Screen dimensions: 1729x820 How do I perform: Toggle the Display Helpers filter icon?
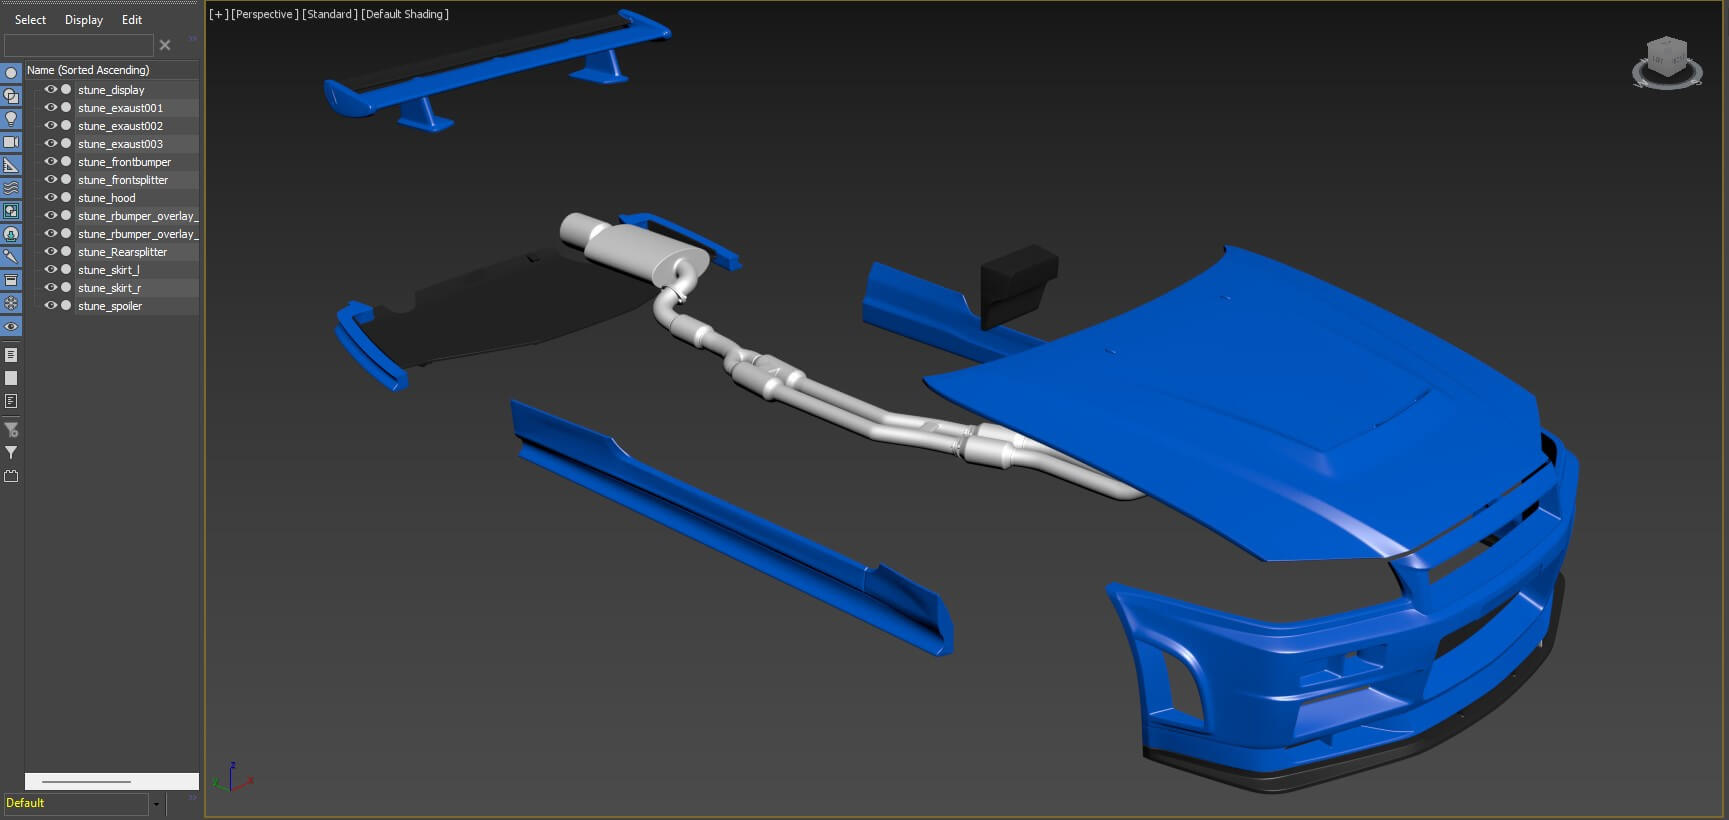(x=11, y=165)
